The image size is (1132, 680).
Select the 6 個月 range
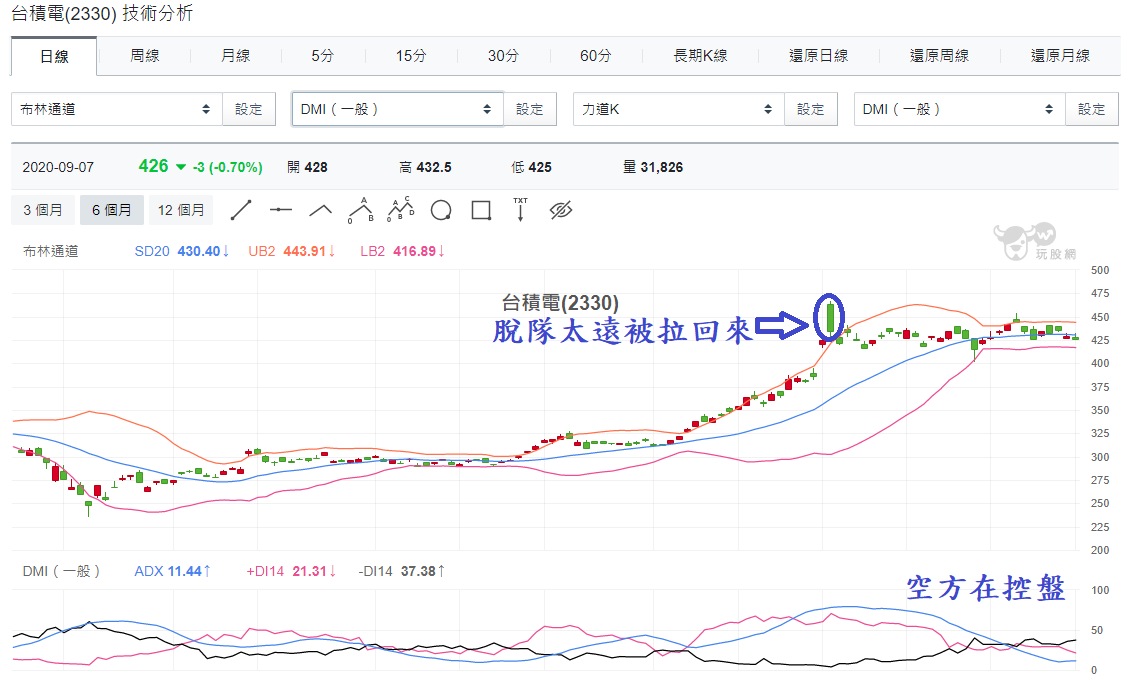112,210
